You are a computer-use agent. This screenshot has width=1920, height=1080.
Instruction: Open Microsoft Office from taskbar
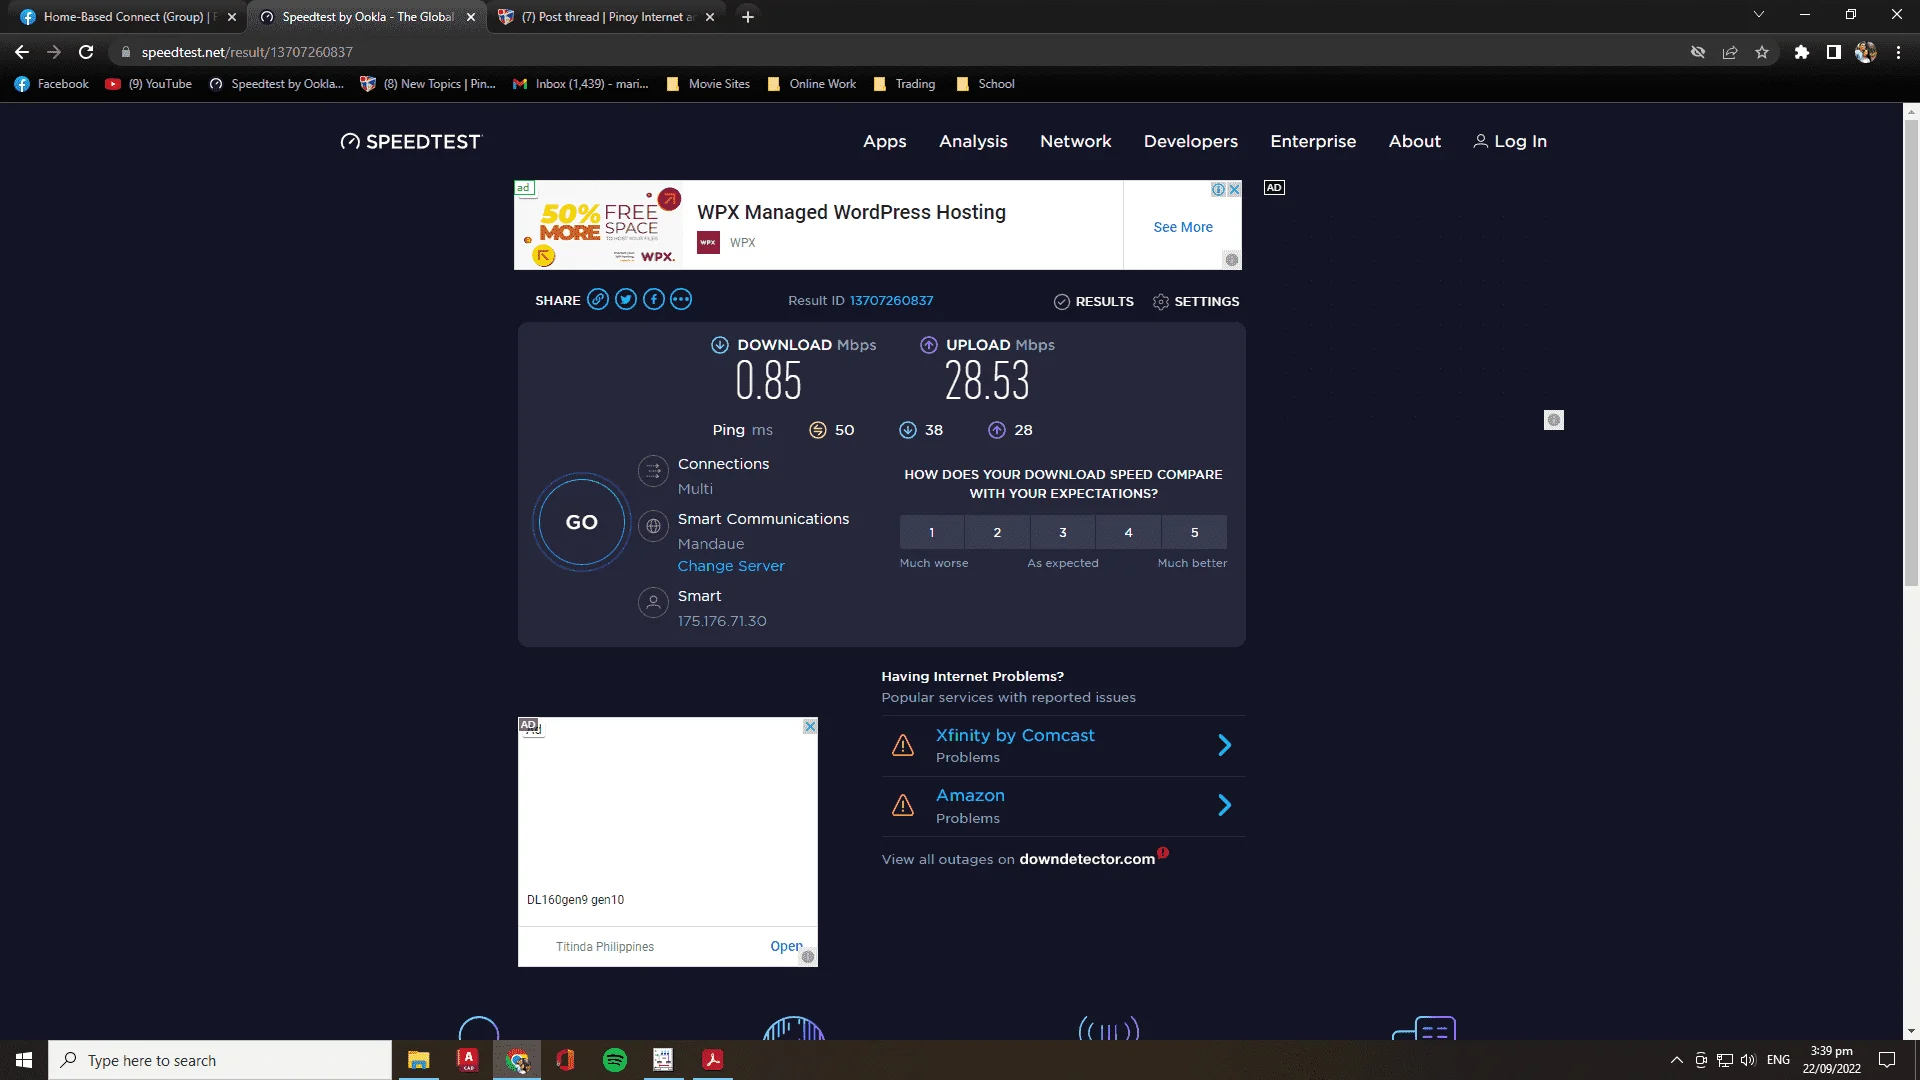point(565,1060)
